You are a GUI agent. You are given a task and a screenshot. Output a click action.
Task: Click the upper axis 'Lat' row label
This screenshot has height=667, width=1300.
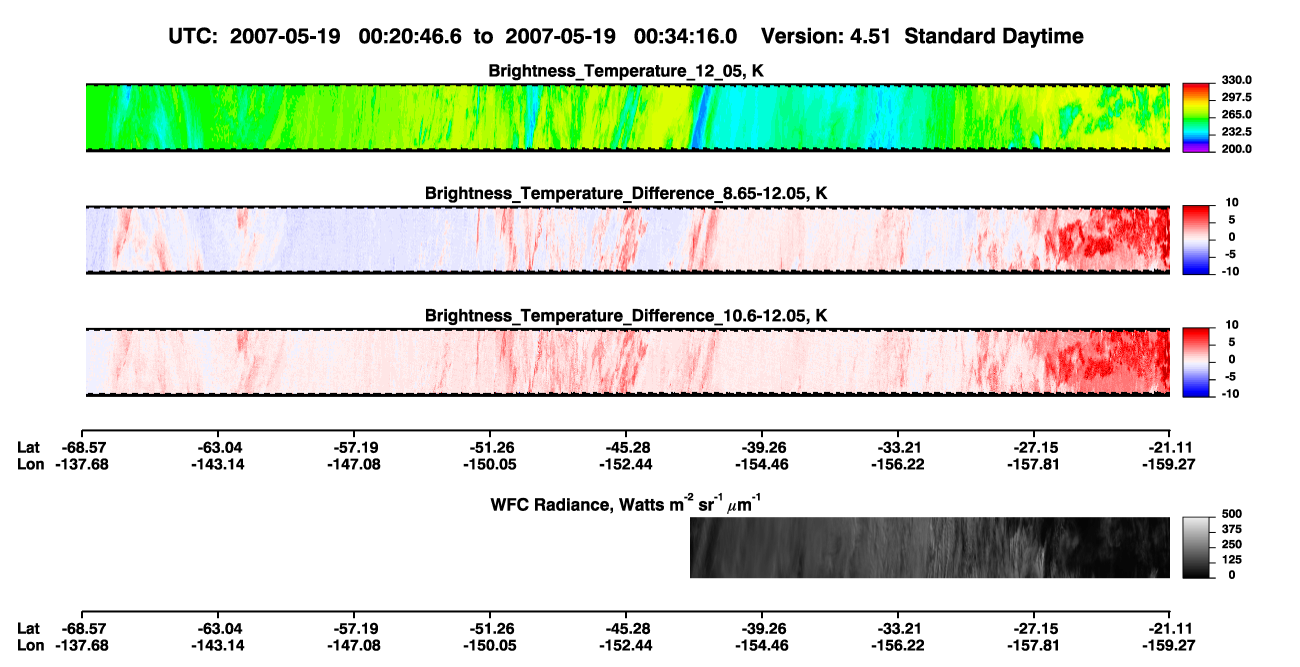pyautogui.click(x=29, y=447)
